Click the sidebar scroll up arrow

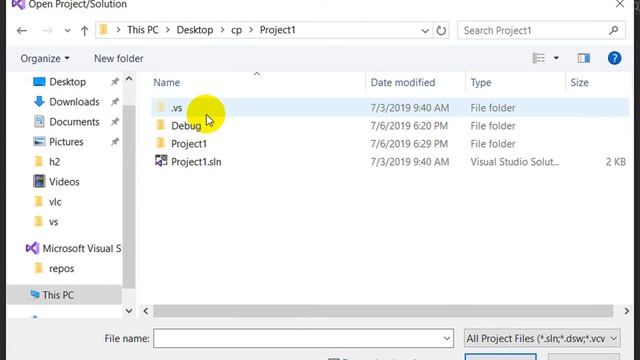(129, 79)
